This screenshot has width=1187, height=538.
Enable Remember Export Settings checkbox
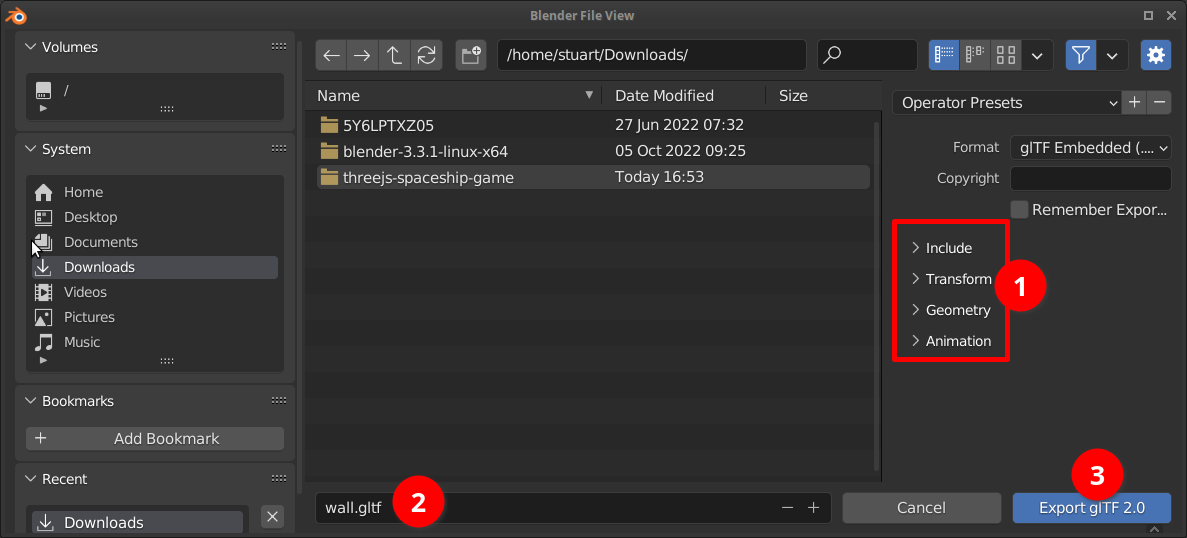click(1020, 210)
